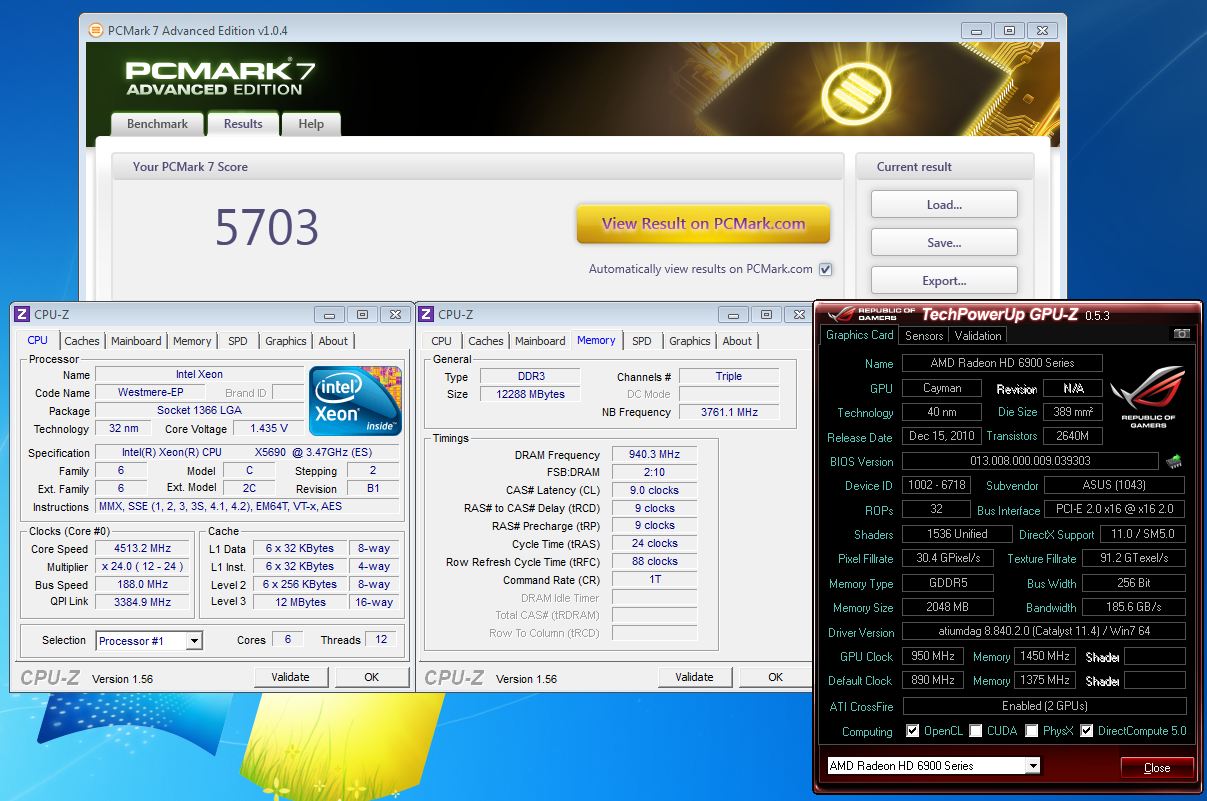Click the Memory Size value 2048 MB
This screenshot has width=1207, height=801.
pos(948,608)
